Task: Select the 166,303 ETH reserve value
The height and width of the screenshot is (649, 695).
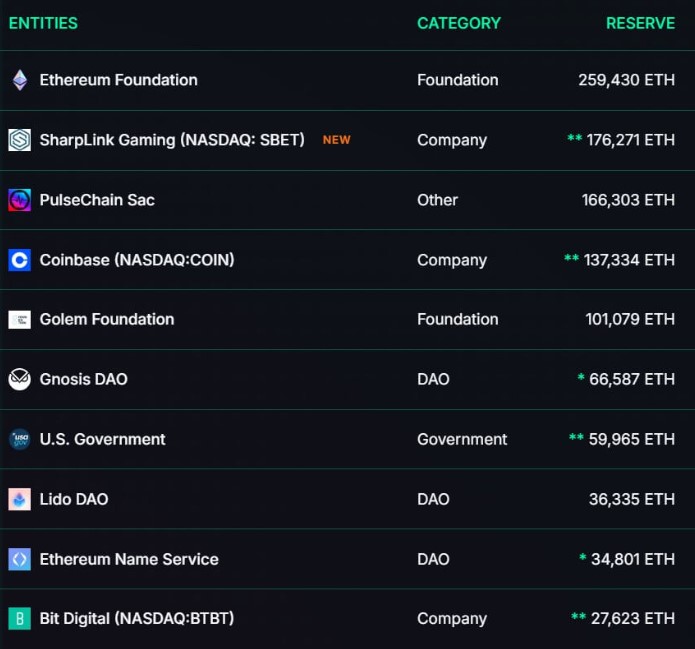Action: (629, 200)
